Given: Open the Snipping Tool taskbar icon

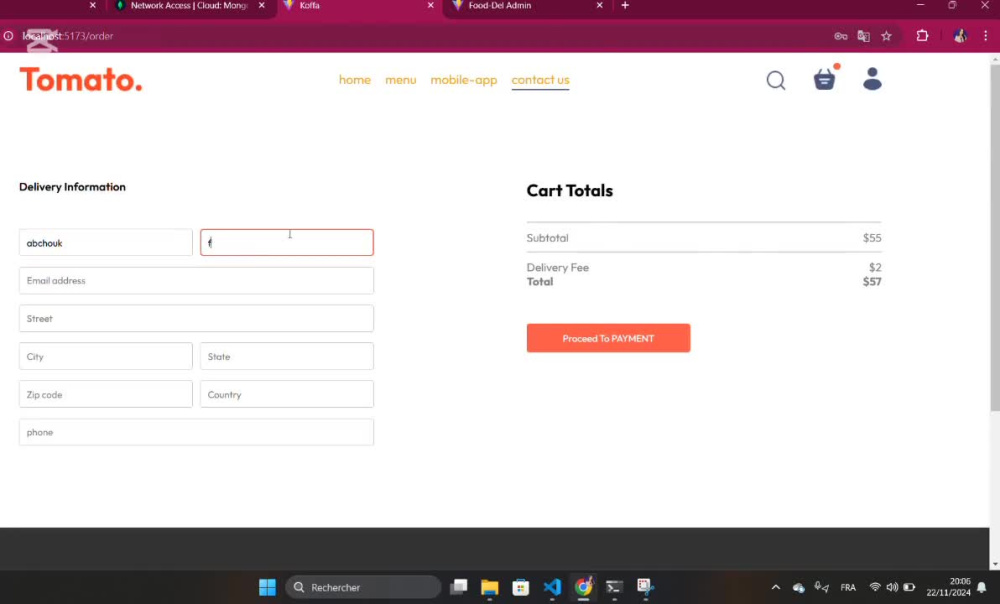Looking at the screenshot, I should 645,587.
